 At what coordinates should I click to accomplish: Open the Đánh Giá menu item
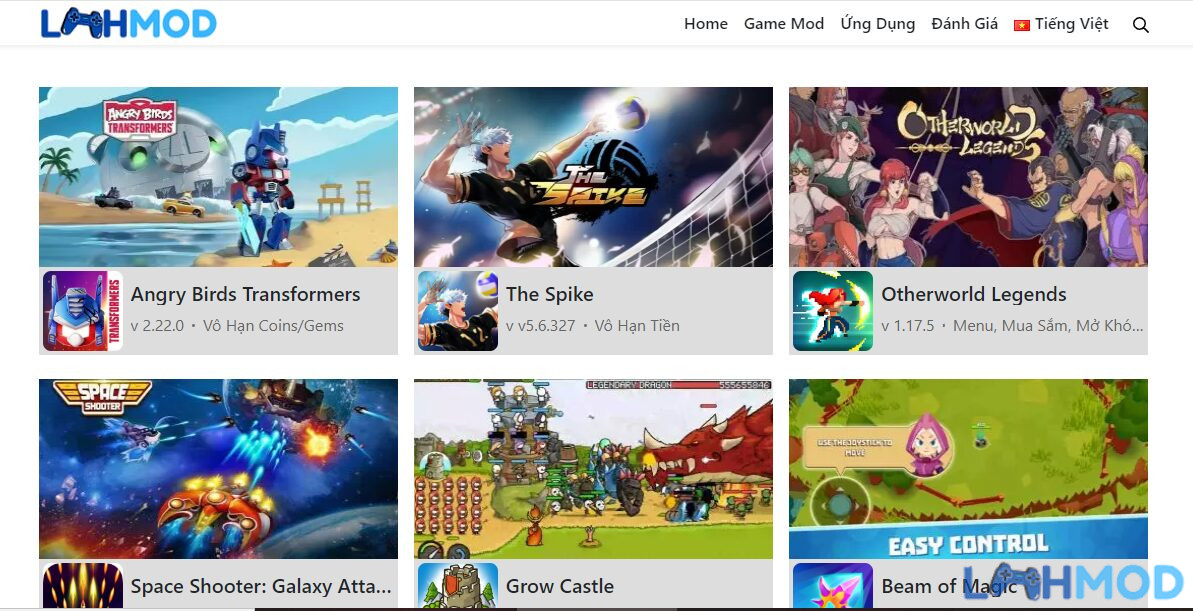pyautogui.click(x=964, y=24)
